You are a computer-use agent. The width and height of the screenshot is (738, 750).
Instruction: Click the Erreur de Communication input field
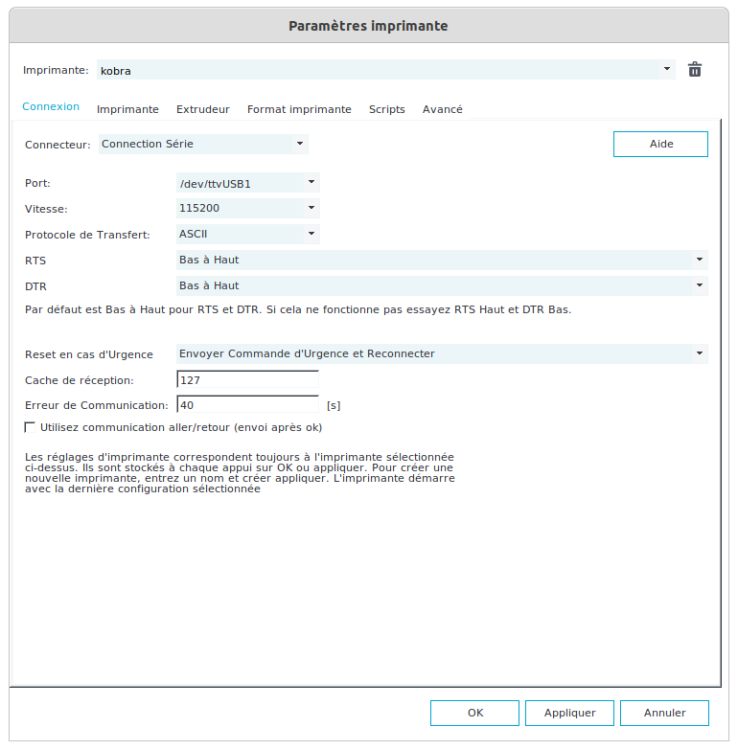click(x=248, y=405)
